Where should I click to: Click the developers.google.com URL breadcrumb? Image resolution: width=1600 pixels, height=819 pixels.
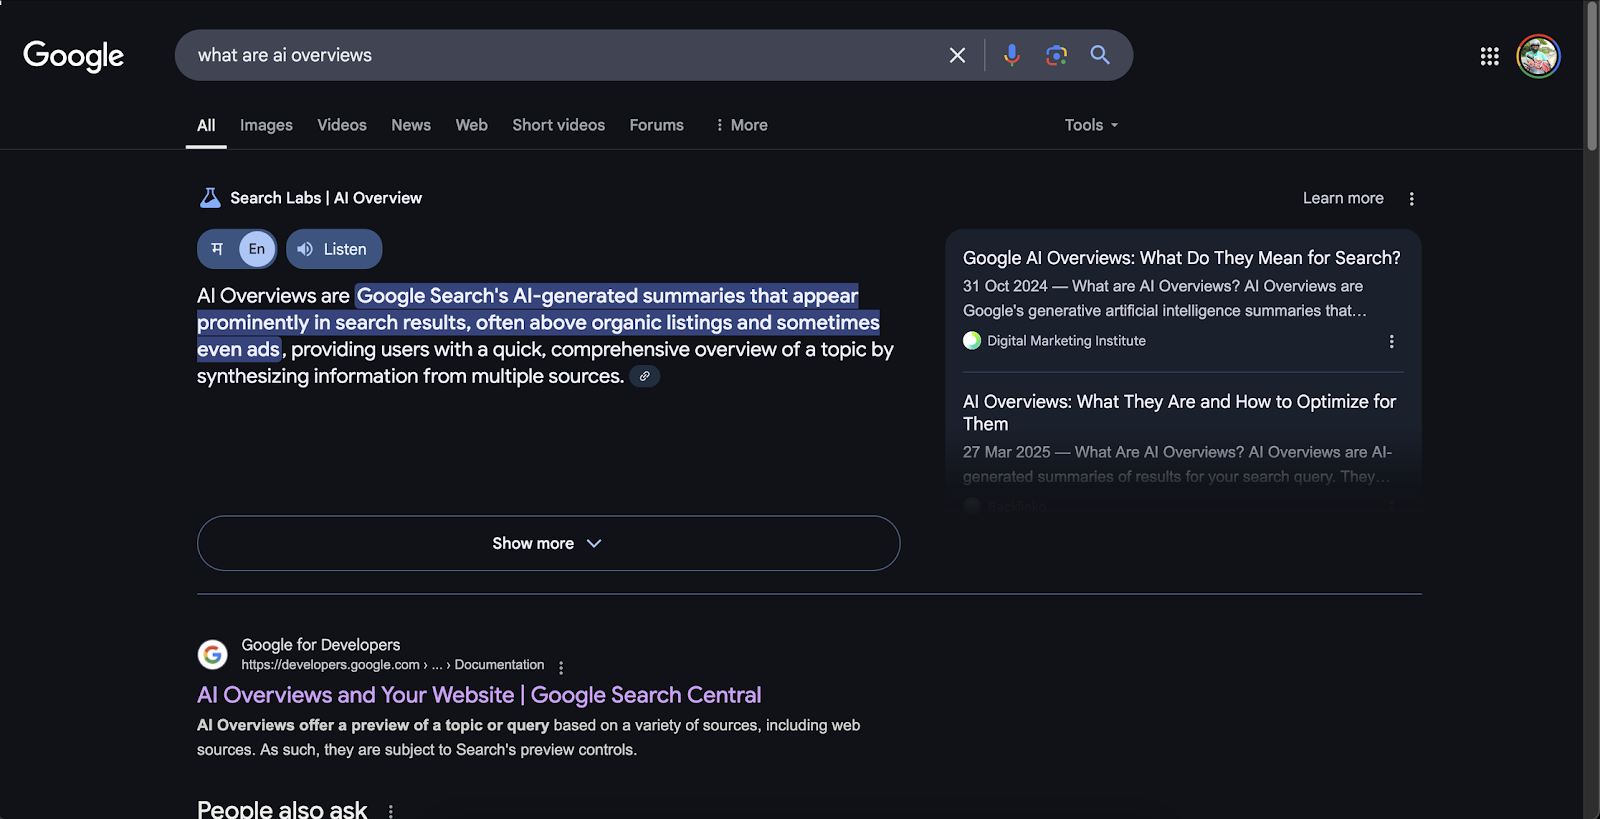click(393, 665)
